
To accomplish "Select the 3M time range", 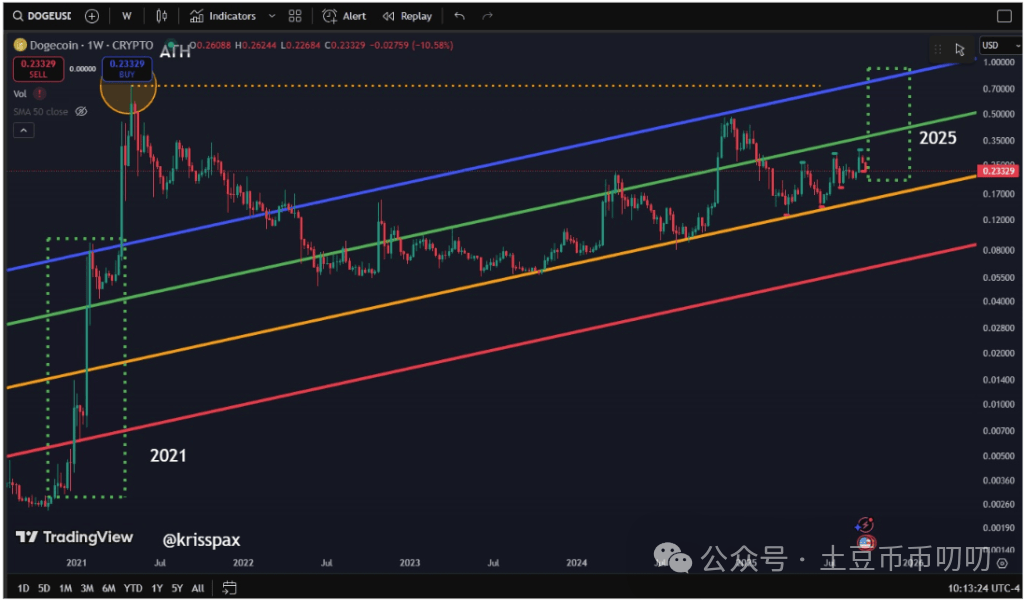I will pos(87,588).
